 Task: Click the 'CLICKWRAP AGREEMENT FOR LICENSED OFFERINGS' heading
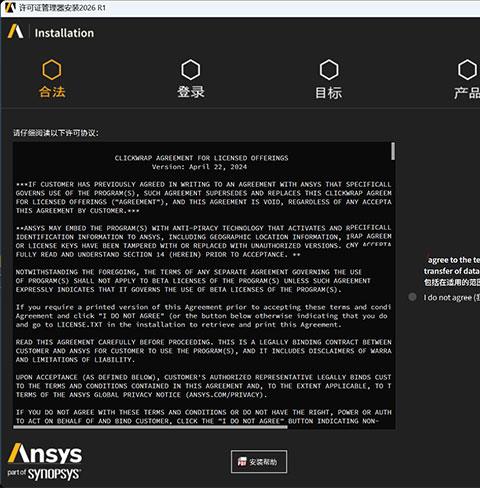coord(201,158)
